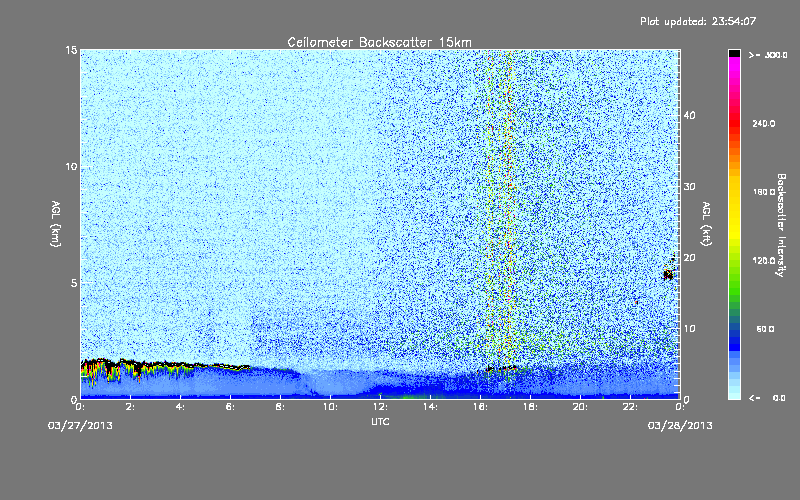Screen dimensions: 800x500
Task: Click the ">= 300.0" colorbar label
Action: pos(768,55)
